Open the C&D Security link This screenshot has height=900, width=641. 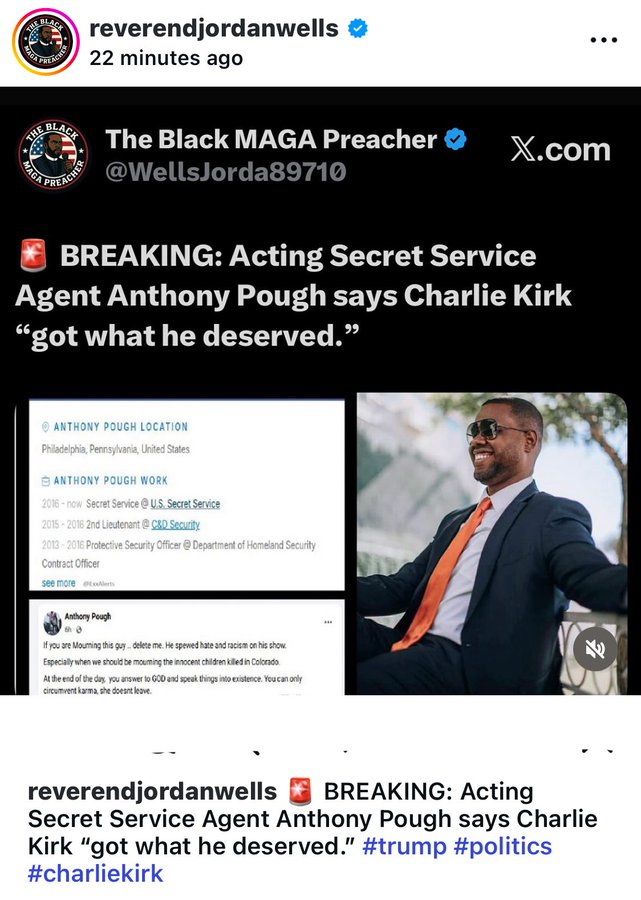pos(176,524)
